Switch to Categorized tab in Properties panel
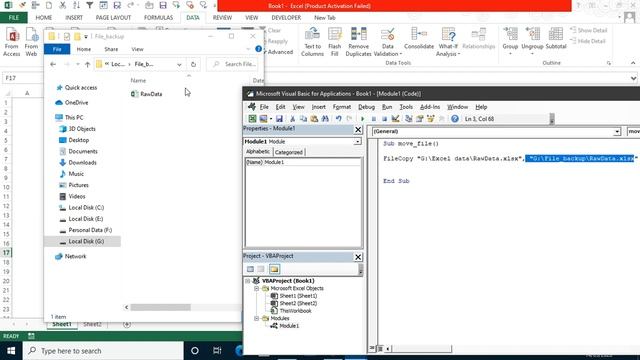The width and height of the screenshot is (640, 360). pos(289,152)
